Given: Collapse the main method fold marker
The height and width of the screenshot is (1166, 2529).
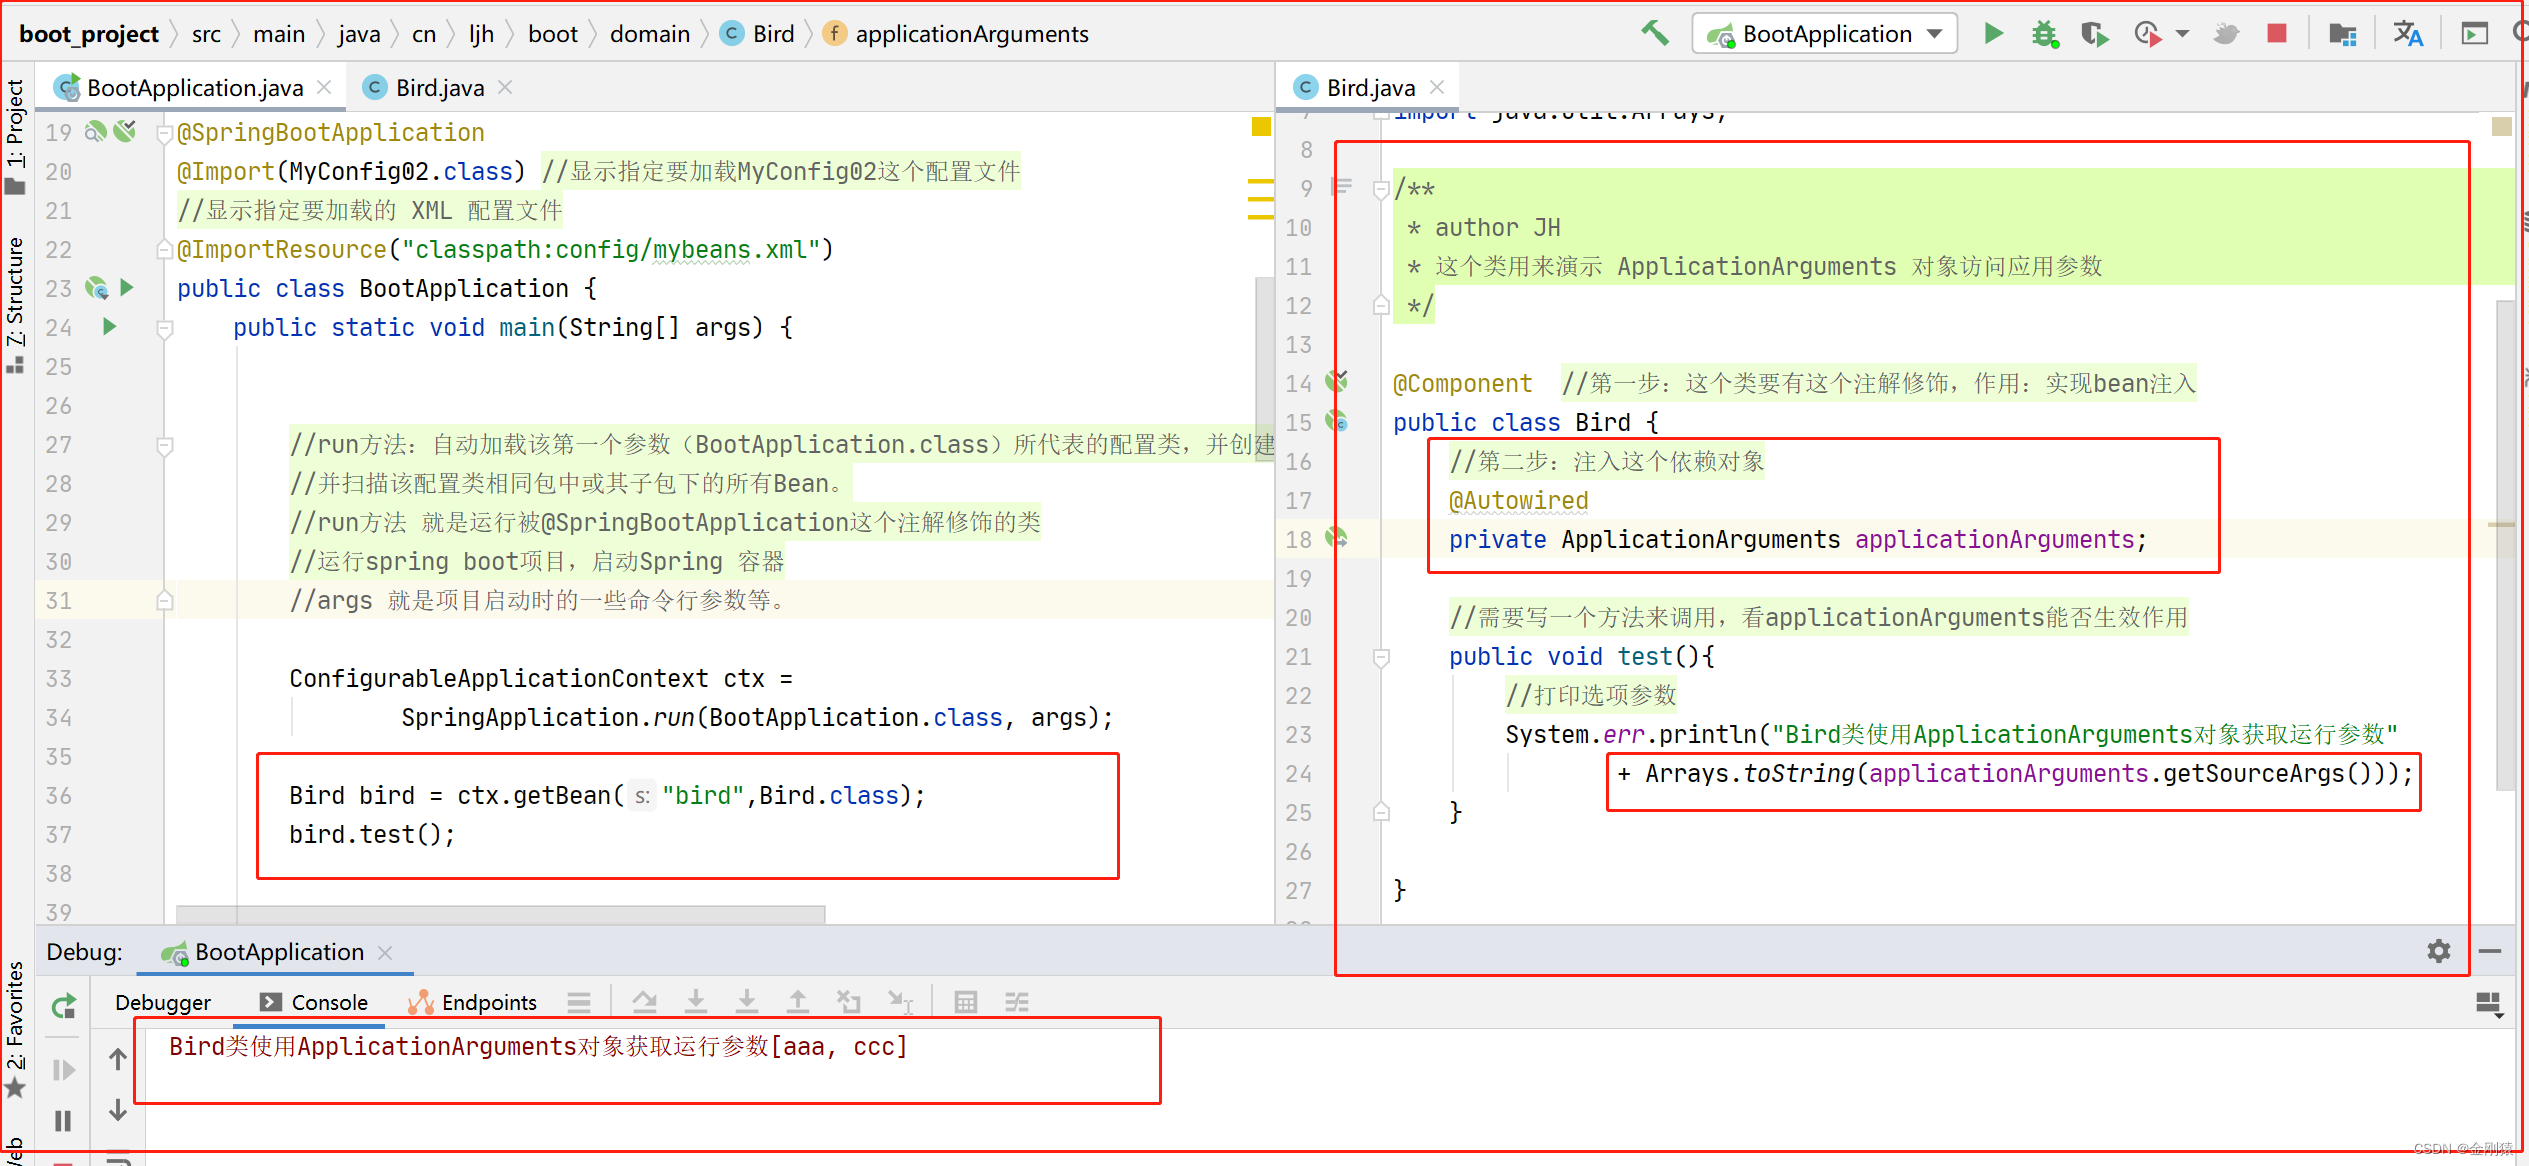Looking at the screenshot, I should pos(166,327).
